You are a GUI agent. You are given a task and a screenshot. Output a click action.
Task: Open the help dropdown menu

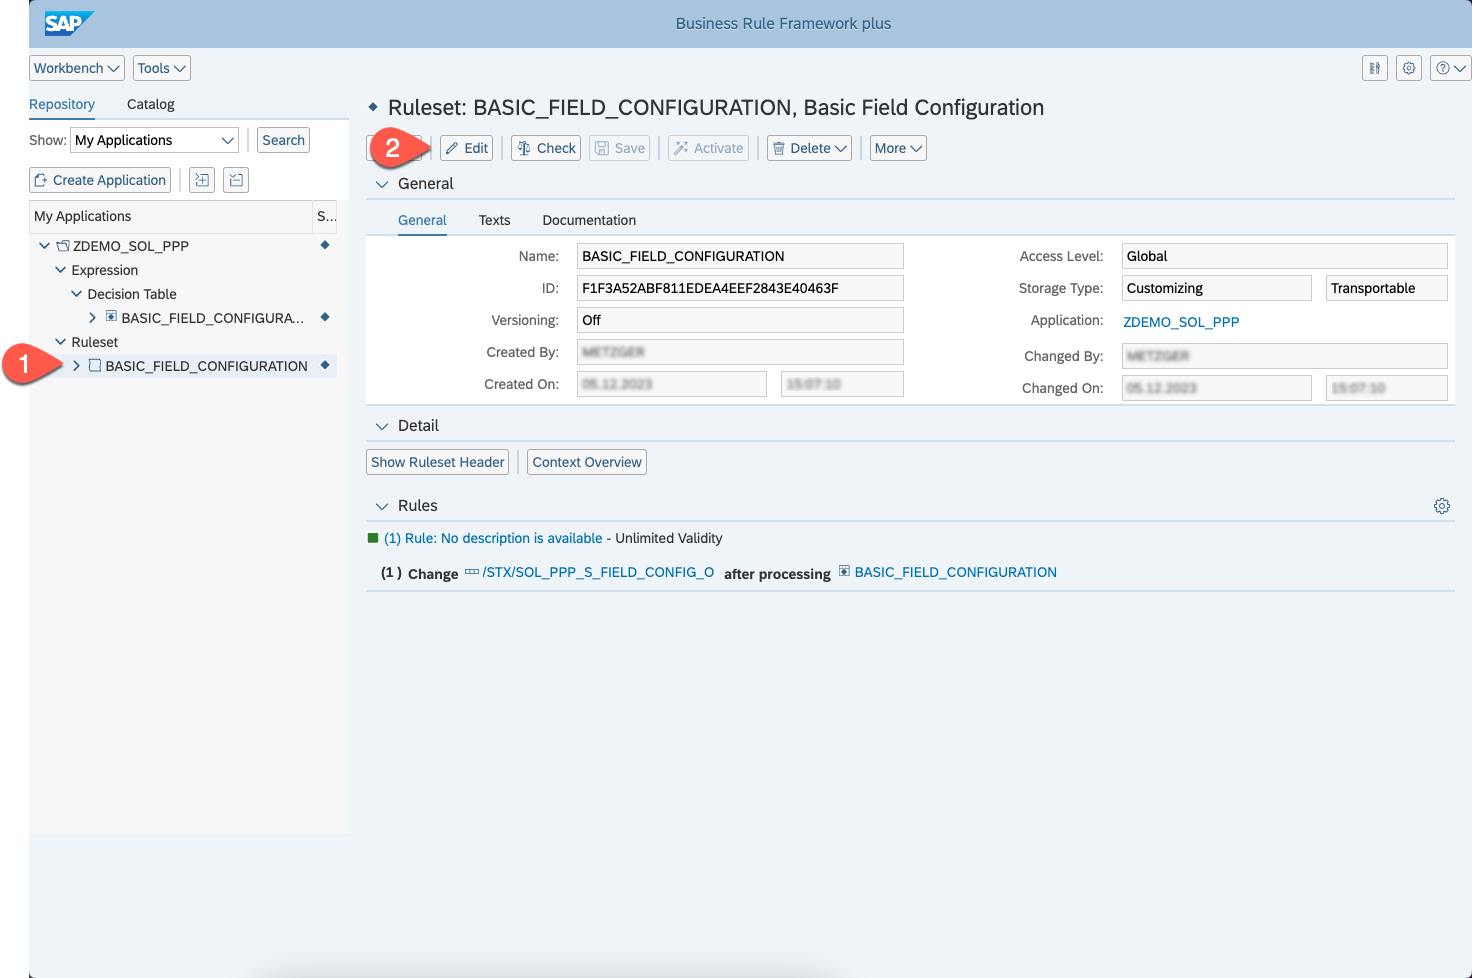(1450, 68)
